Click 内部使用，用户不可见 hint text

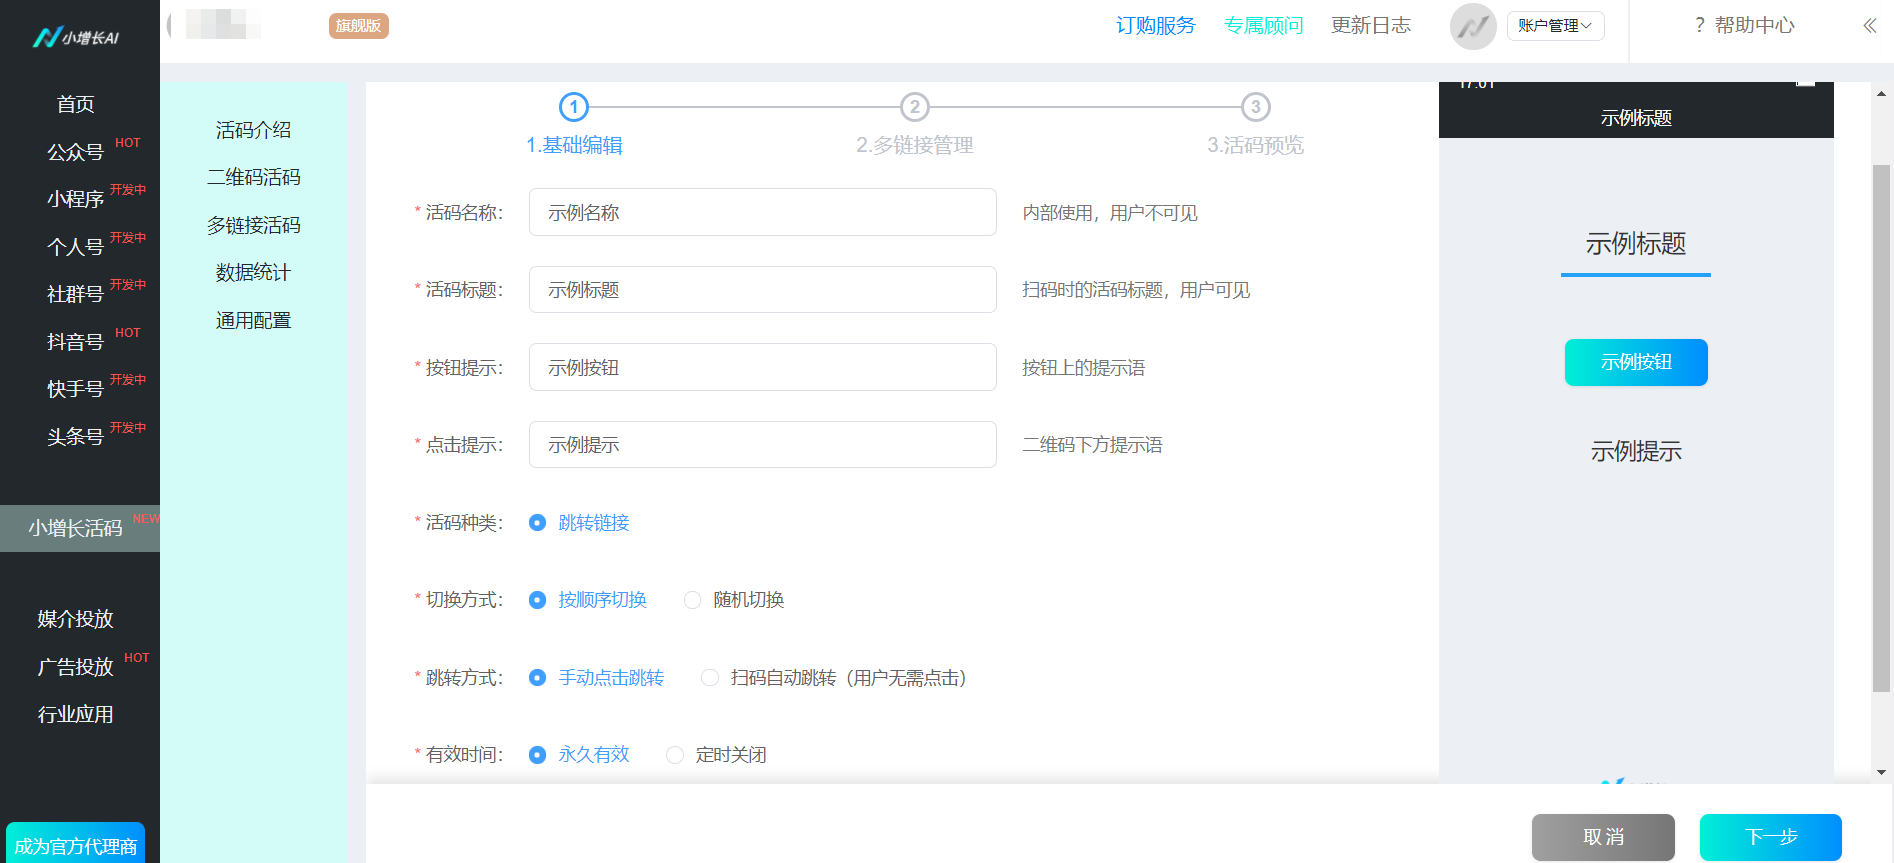[1110, 213]
